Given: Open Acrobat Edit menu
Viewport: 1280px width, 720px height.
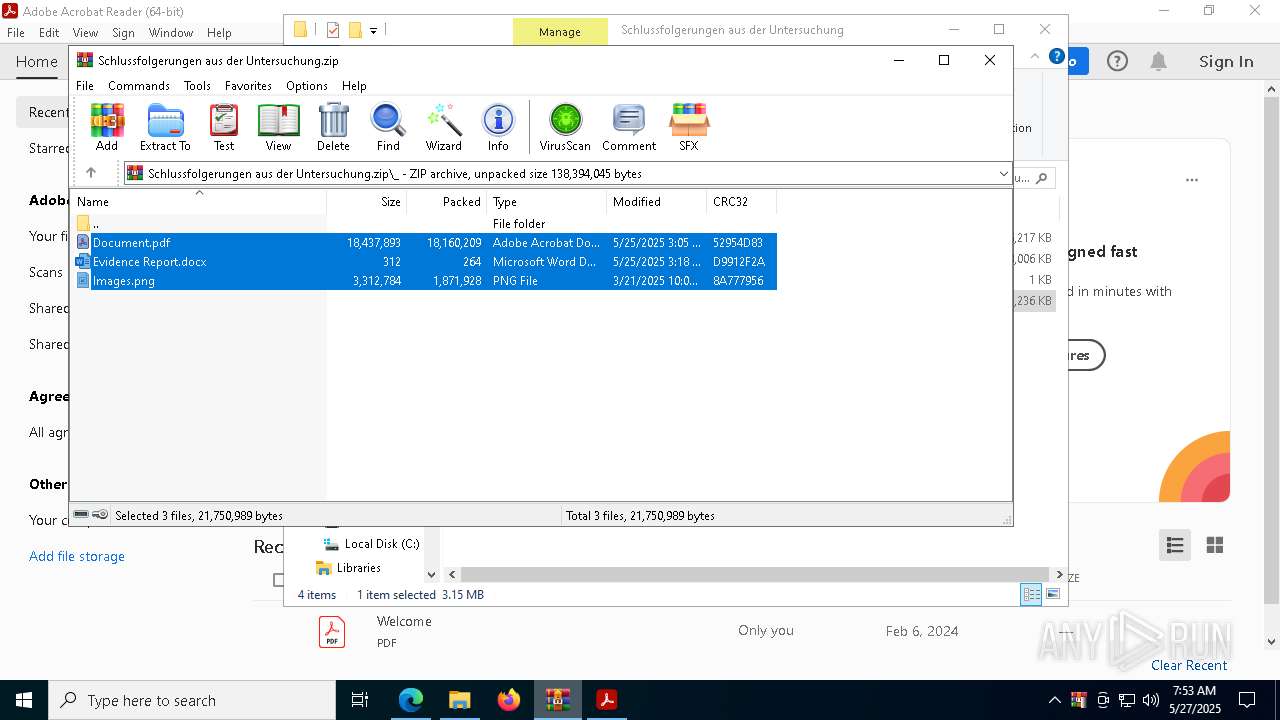Looking at the screenshot, I should (x=49, y=33).
